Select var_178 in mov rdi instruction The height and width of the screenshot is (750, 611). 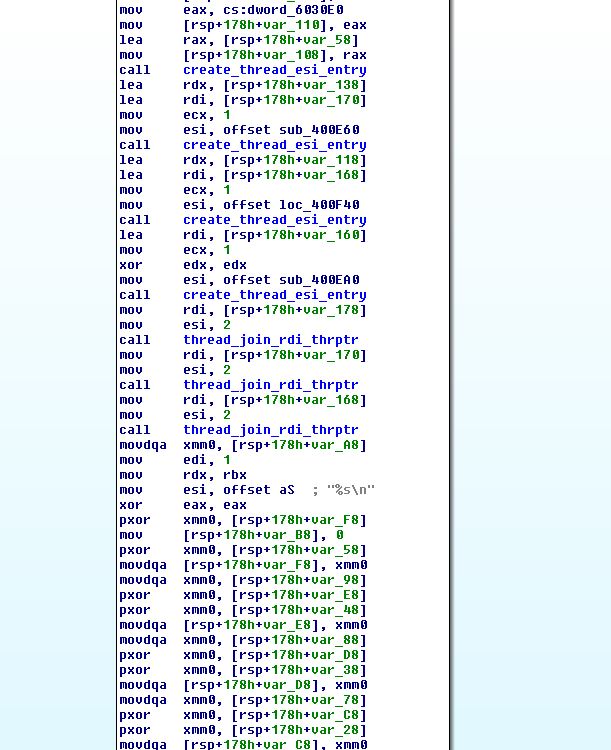click(332, 310)
